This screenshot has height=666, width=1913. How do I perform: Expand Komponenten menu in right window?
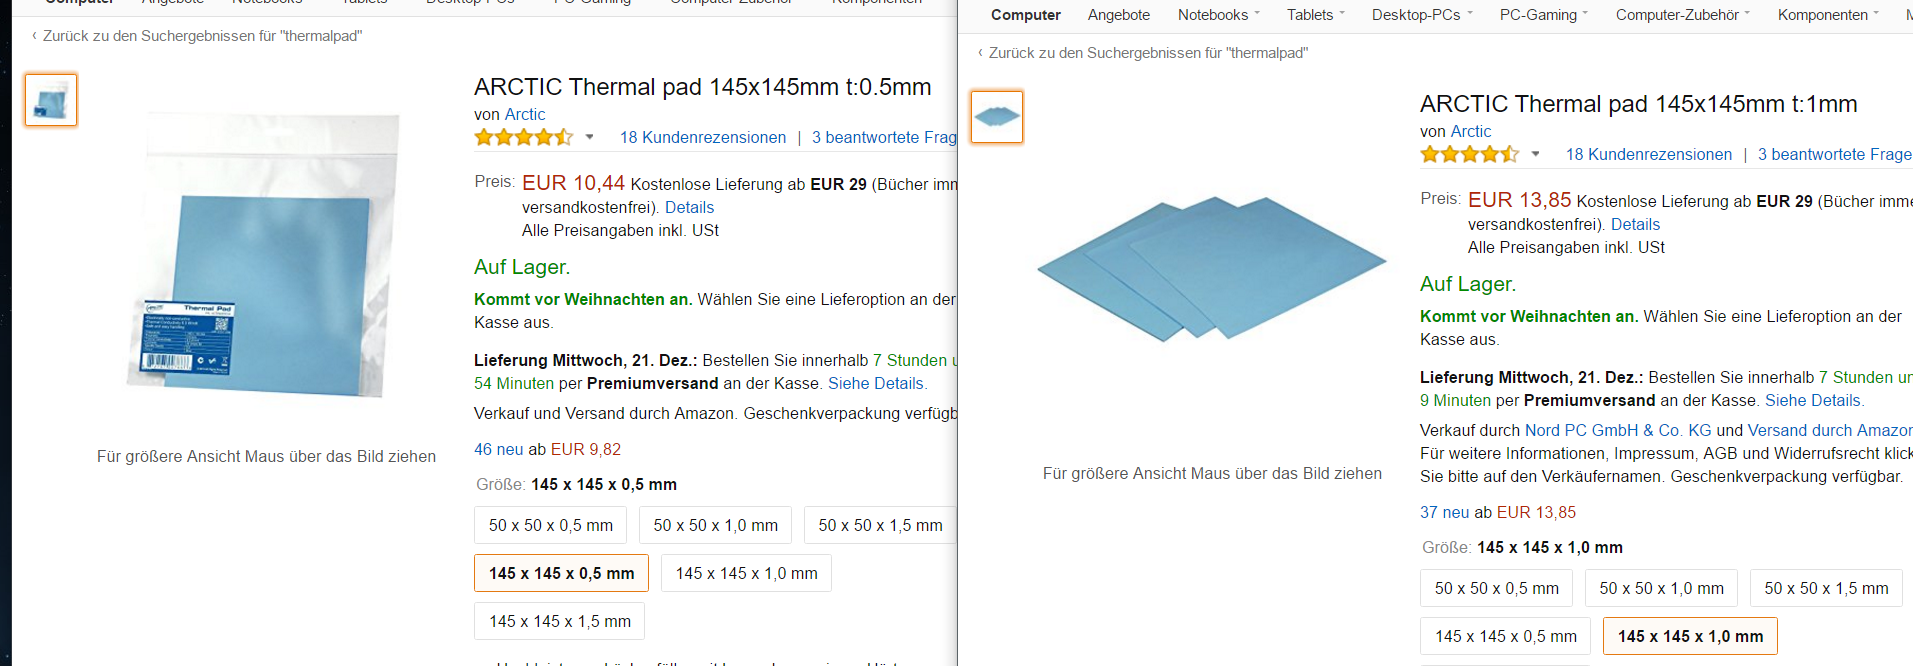[1829, 15]
